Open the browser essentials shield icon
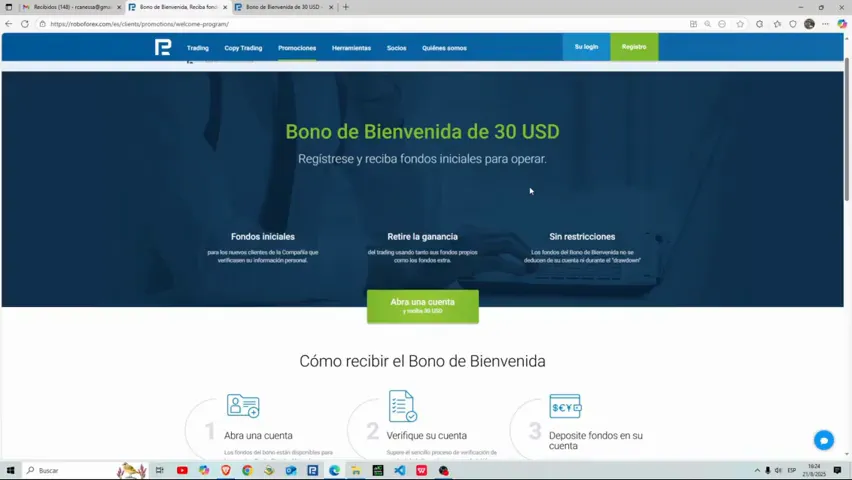This screenshot has width=852, height=480. pos(793,24)
